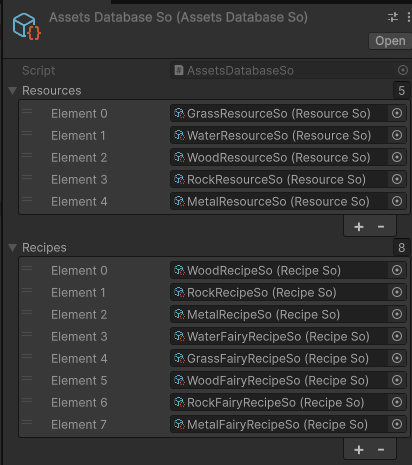This screenshot has width=412, height=465.
Task: Click object picker for WaterFairyRecipeSo
Action: [397, 336]
